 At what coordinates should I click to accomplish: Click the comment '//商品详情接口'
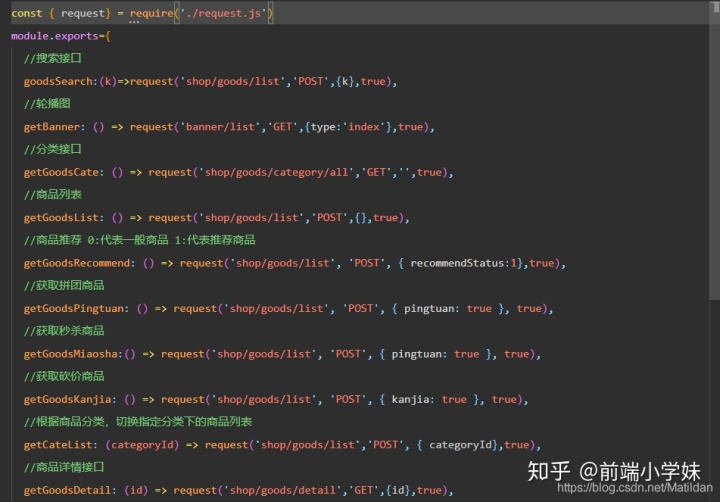click(64, 468)
